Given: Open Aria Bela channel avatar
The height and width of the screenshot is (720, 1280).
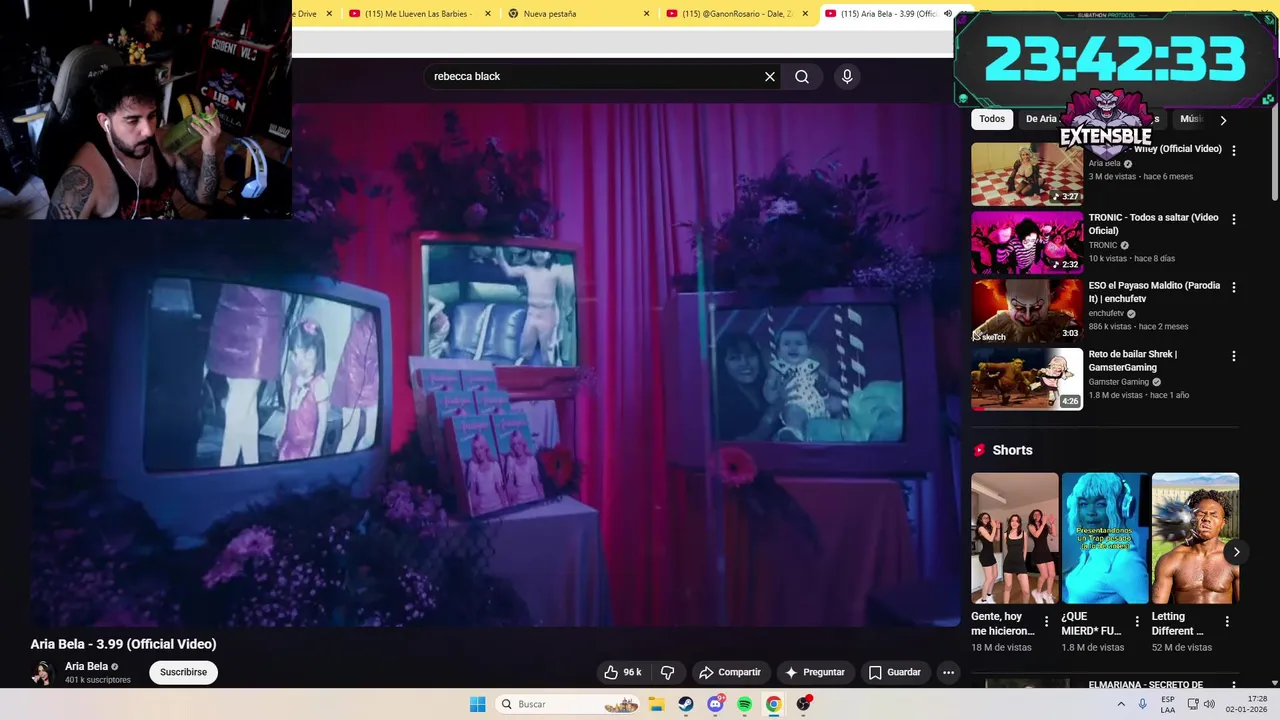Looking at the screenshot, I should click(x=42, y=672).
